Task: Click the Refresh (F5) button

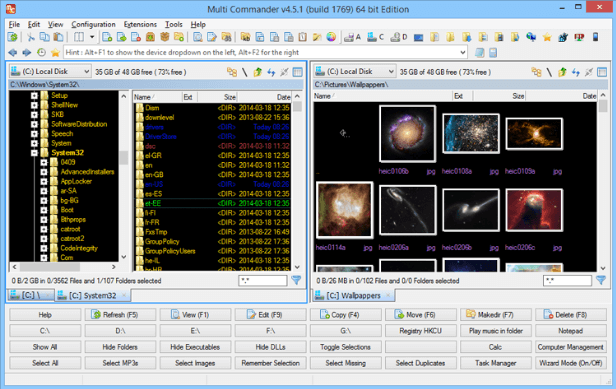Action: [120, 315]
